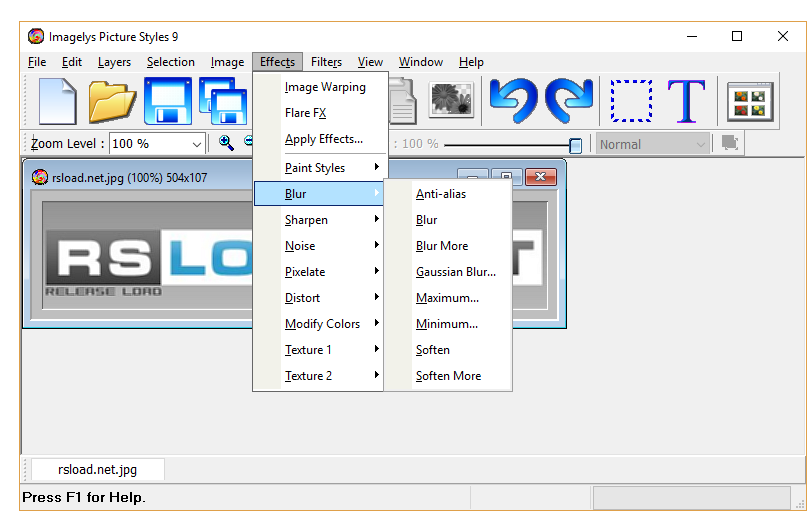The height and width of the screenshot is (522, 812).
Task: Open the Normal blend mode dropdown
Action: click(700, 144)
